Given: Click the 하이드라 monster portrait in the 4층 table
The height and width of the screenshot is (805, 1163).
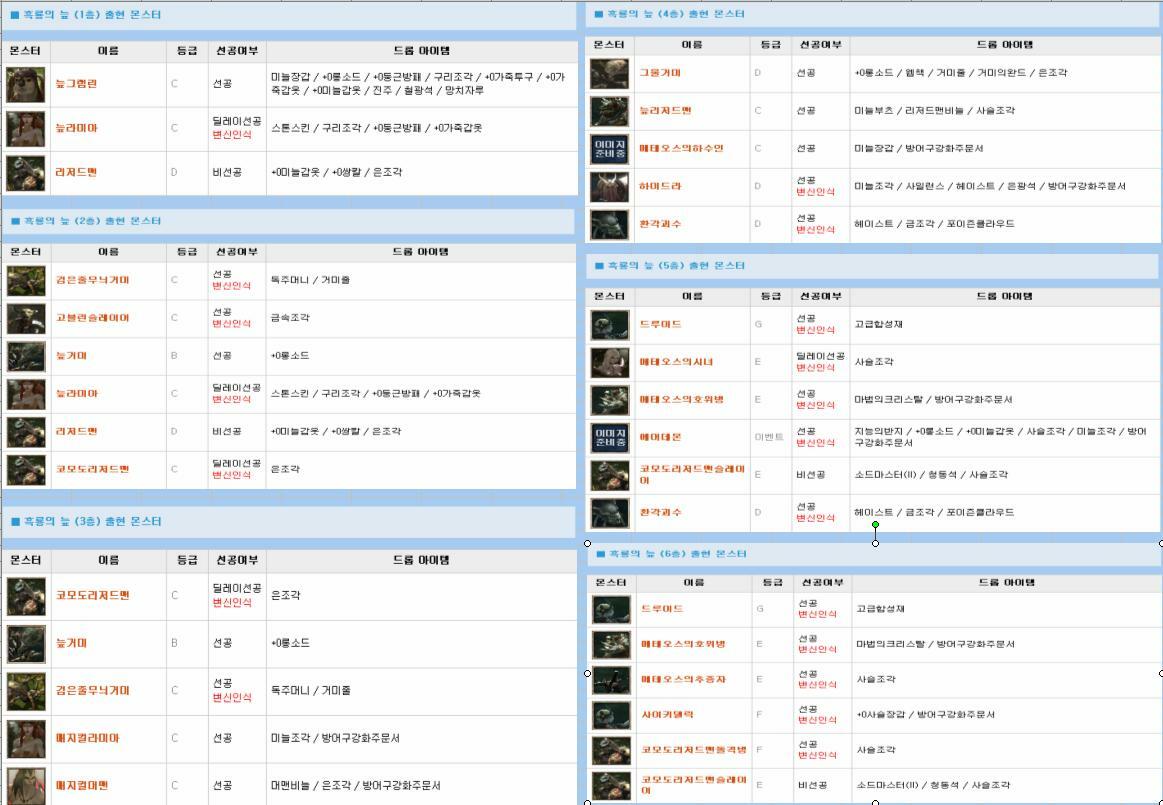Looking at the screenshot, I should pyautogui.click(x=609, y=187).
